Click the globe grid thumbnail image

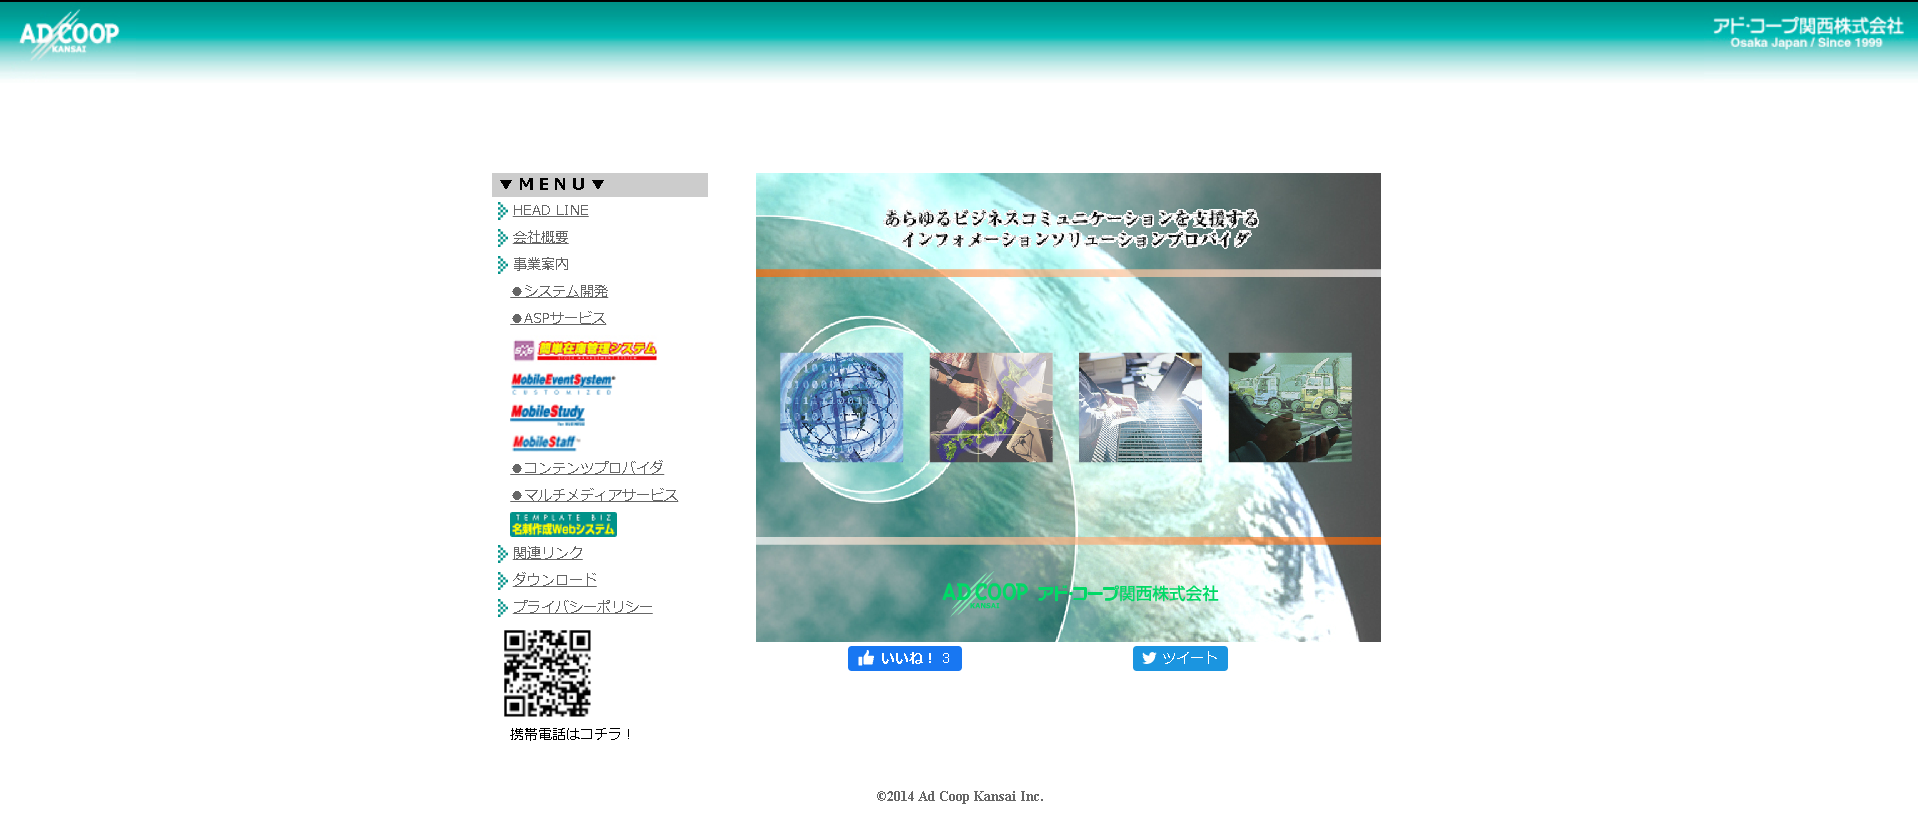[x=841, y=407]
